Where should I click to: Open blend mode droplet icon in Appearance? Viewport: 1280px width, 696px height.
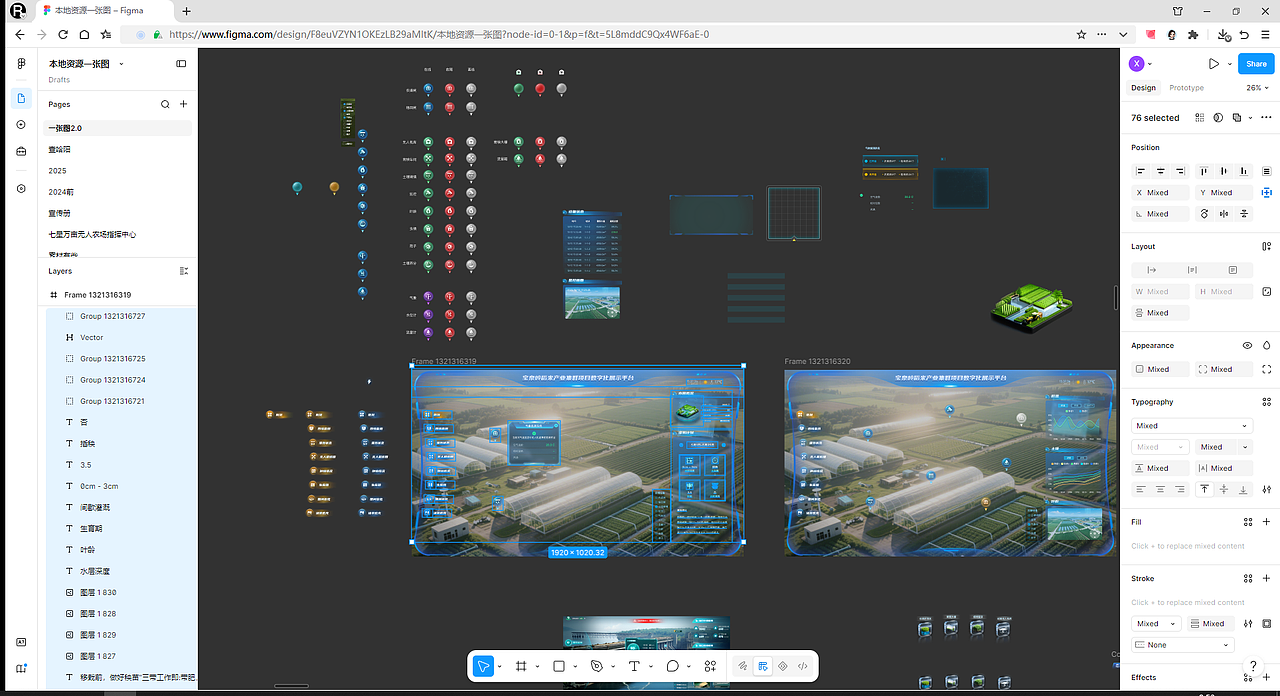[1266, 345]
